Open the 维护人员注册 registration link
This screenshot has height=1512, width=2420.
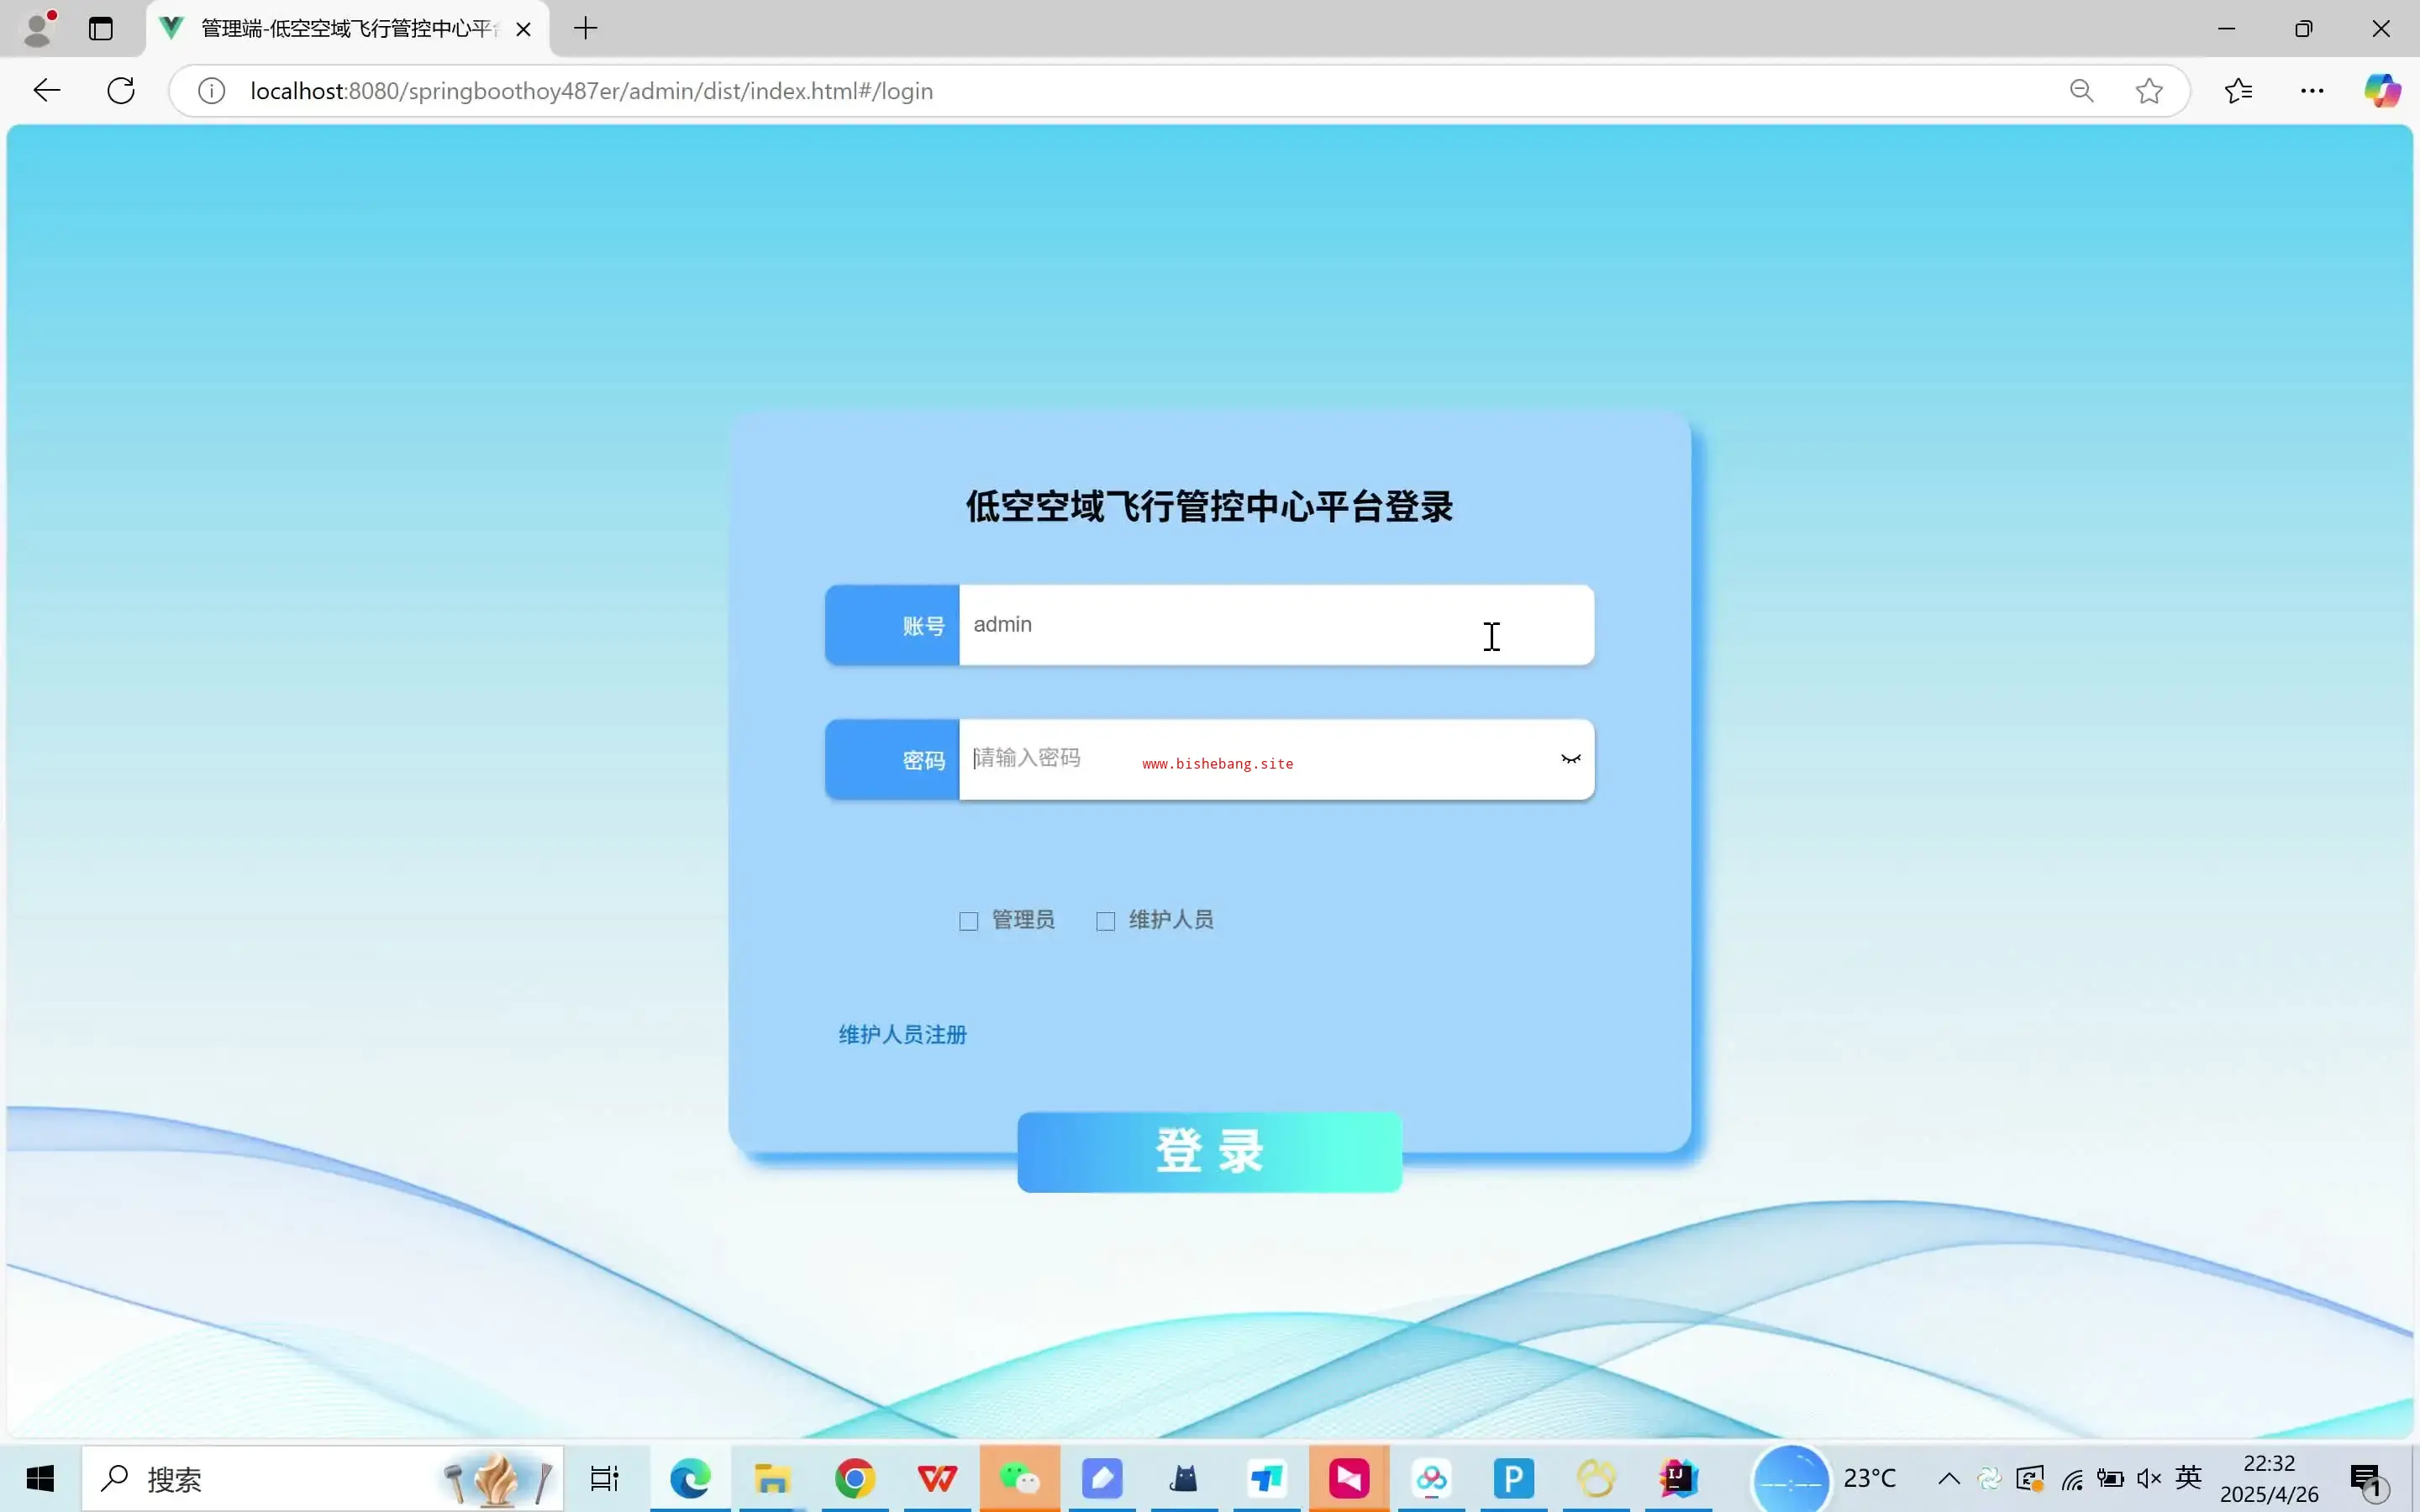(x=902, y=1034)
